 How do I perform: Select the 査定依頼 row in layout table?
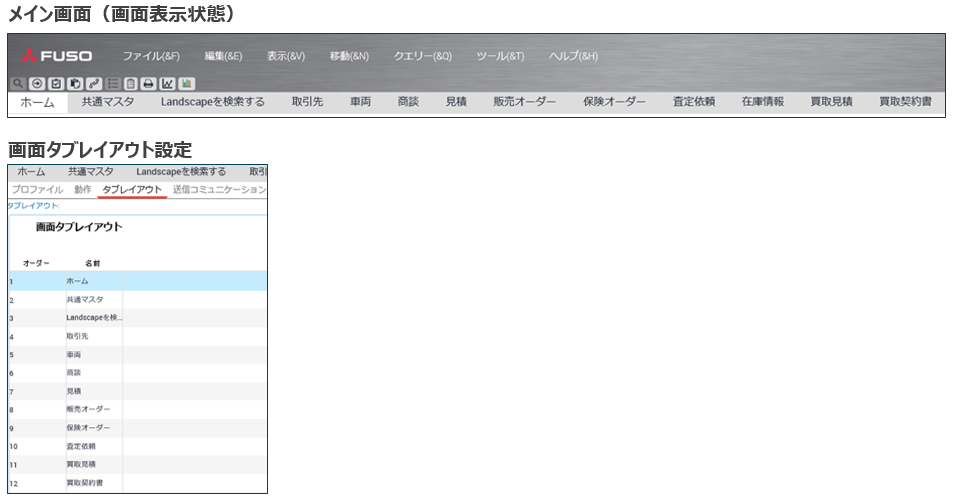click(x=81, y=446)
